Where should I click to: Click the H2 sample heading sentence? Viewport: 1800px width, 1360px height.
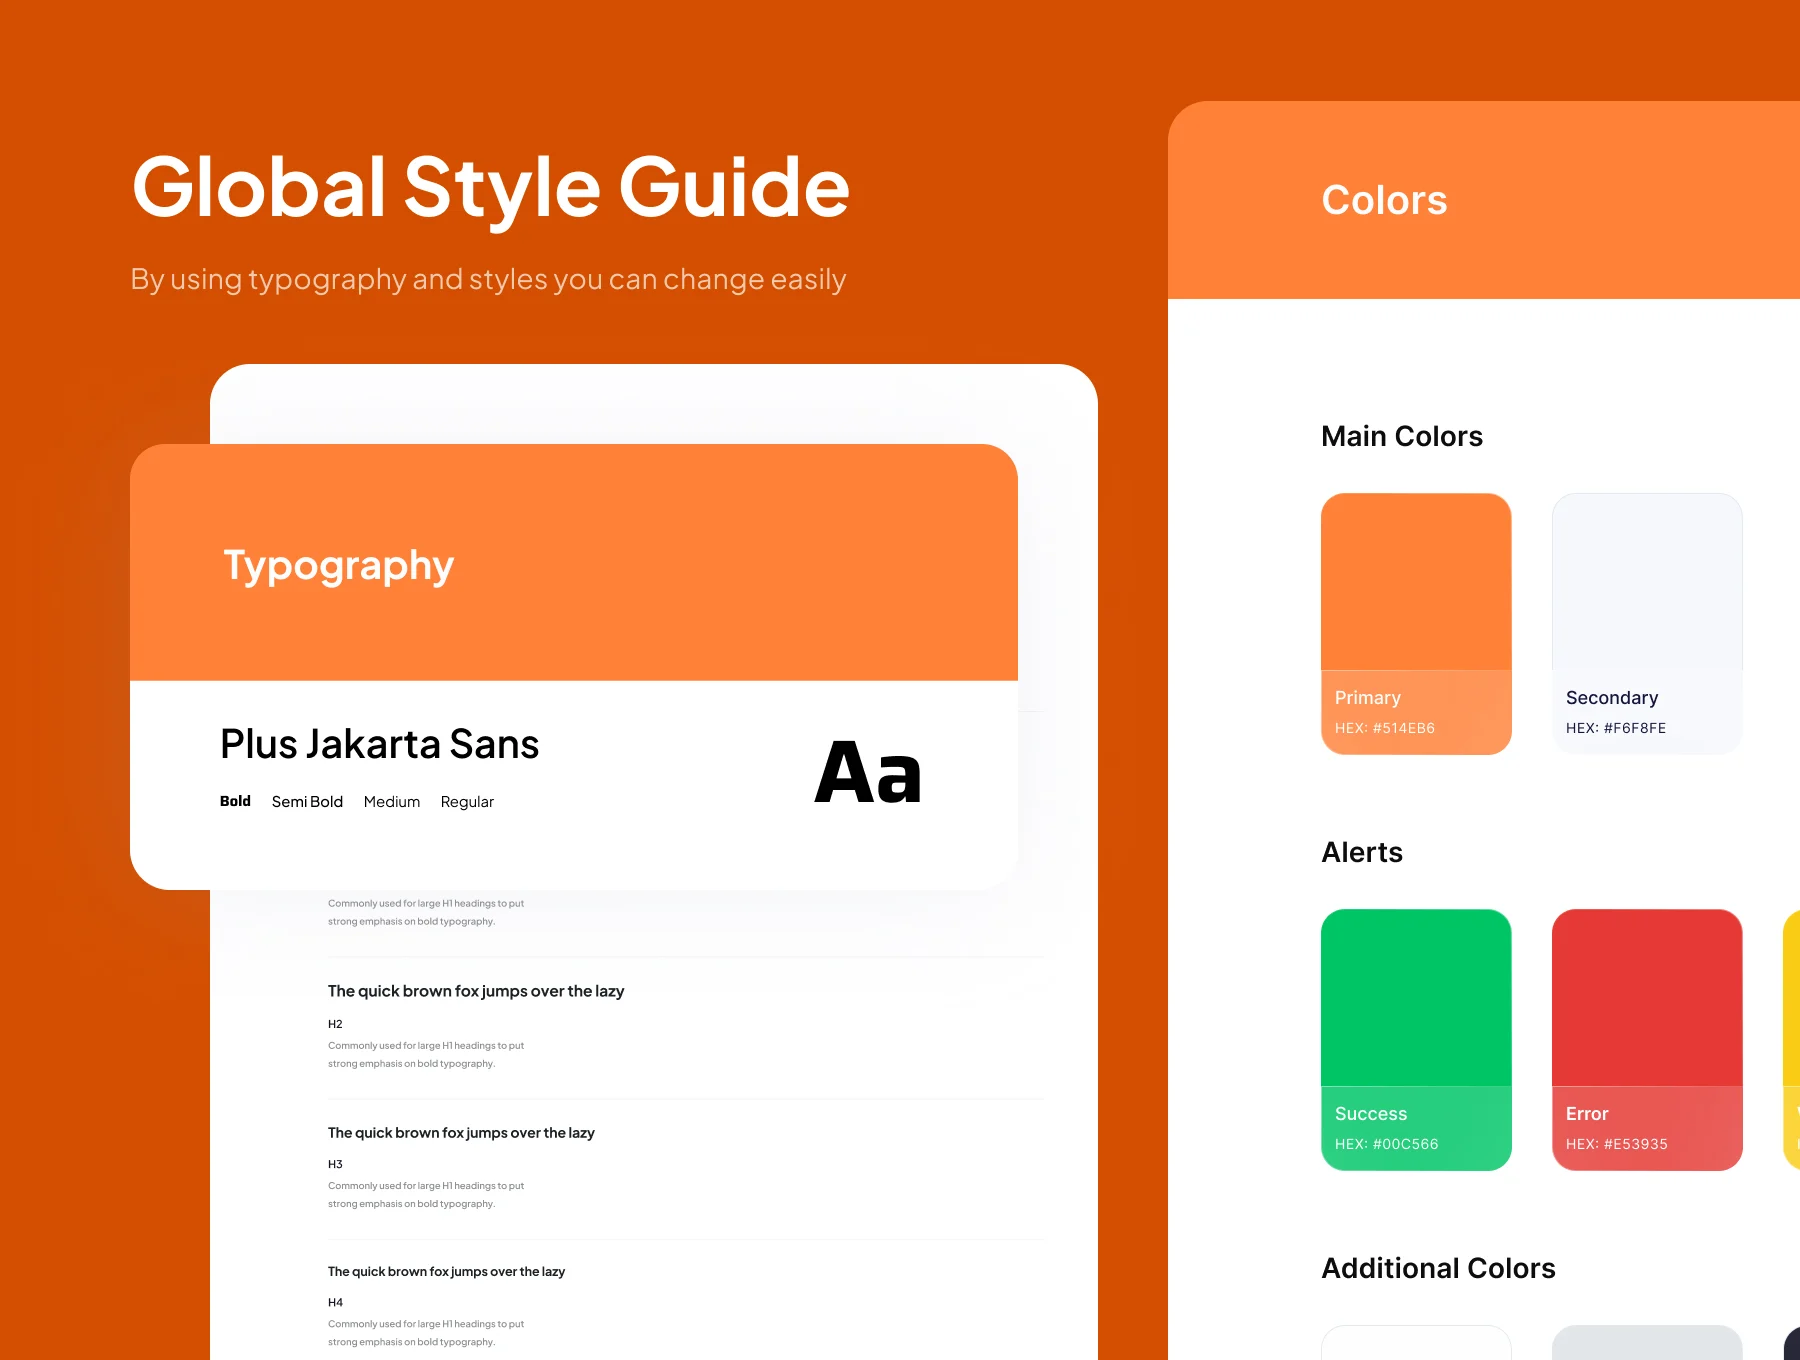coord(476,991)
